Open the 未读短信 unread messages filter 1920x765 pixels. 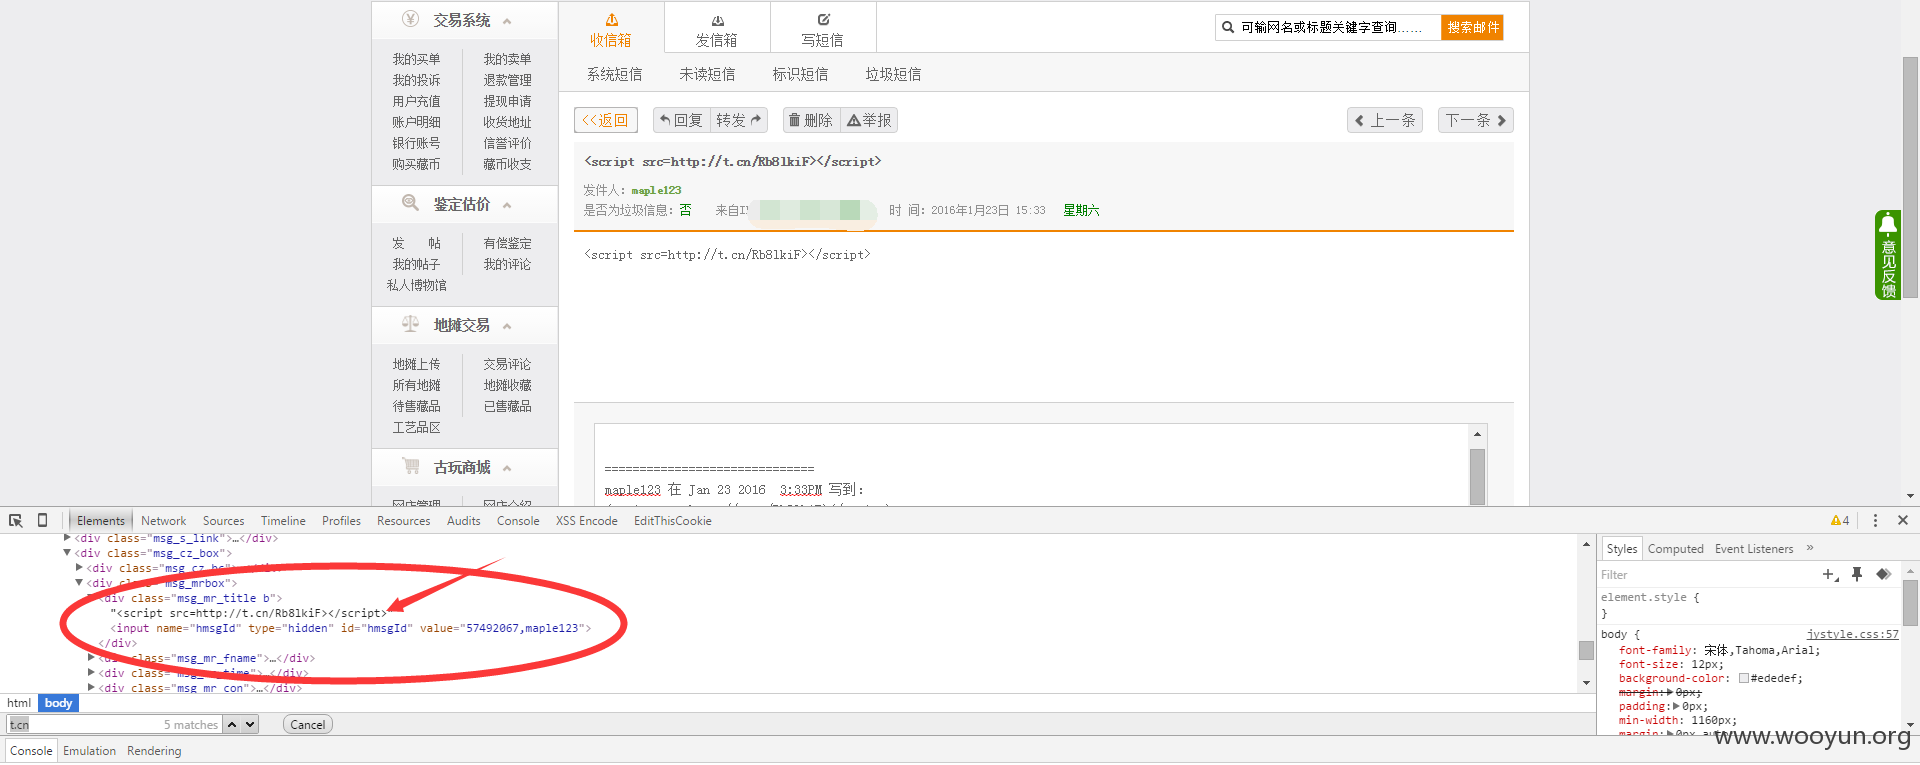[x=707, y=74]
